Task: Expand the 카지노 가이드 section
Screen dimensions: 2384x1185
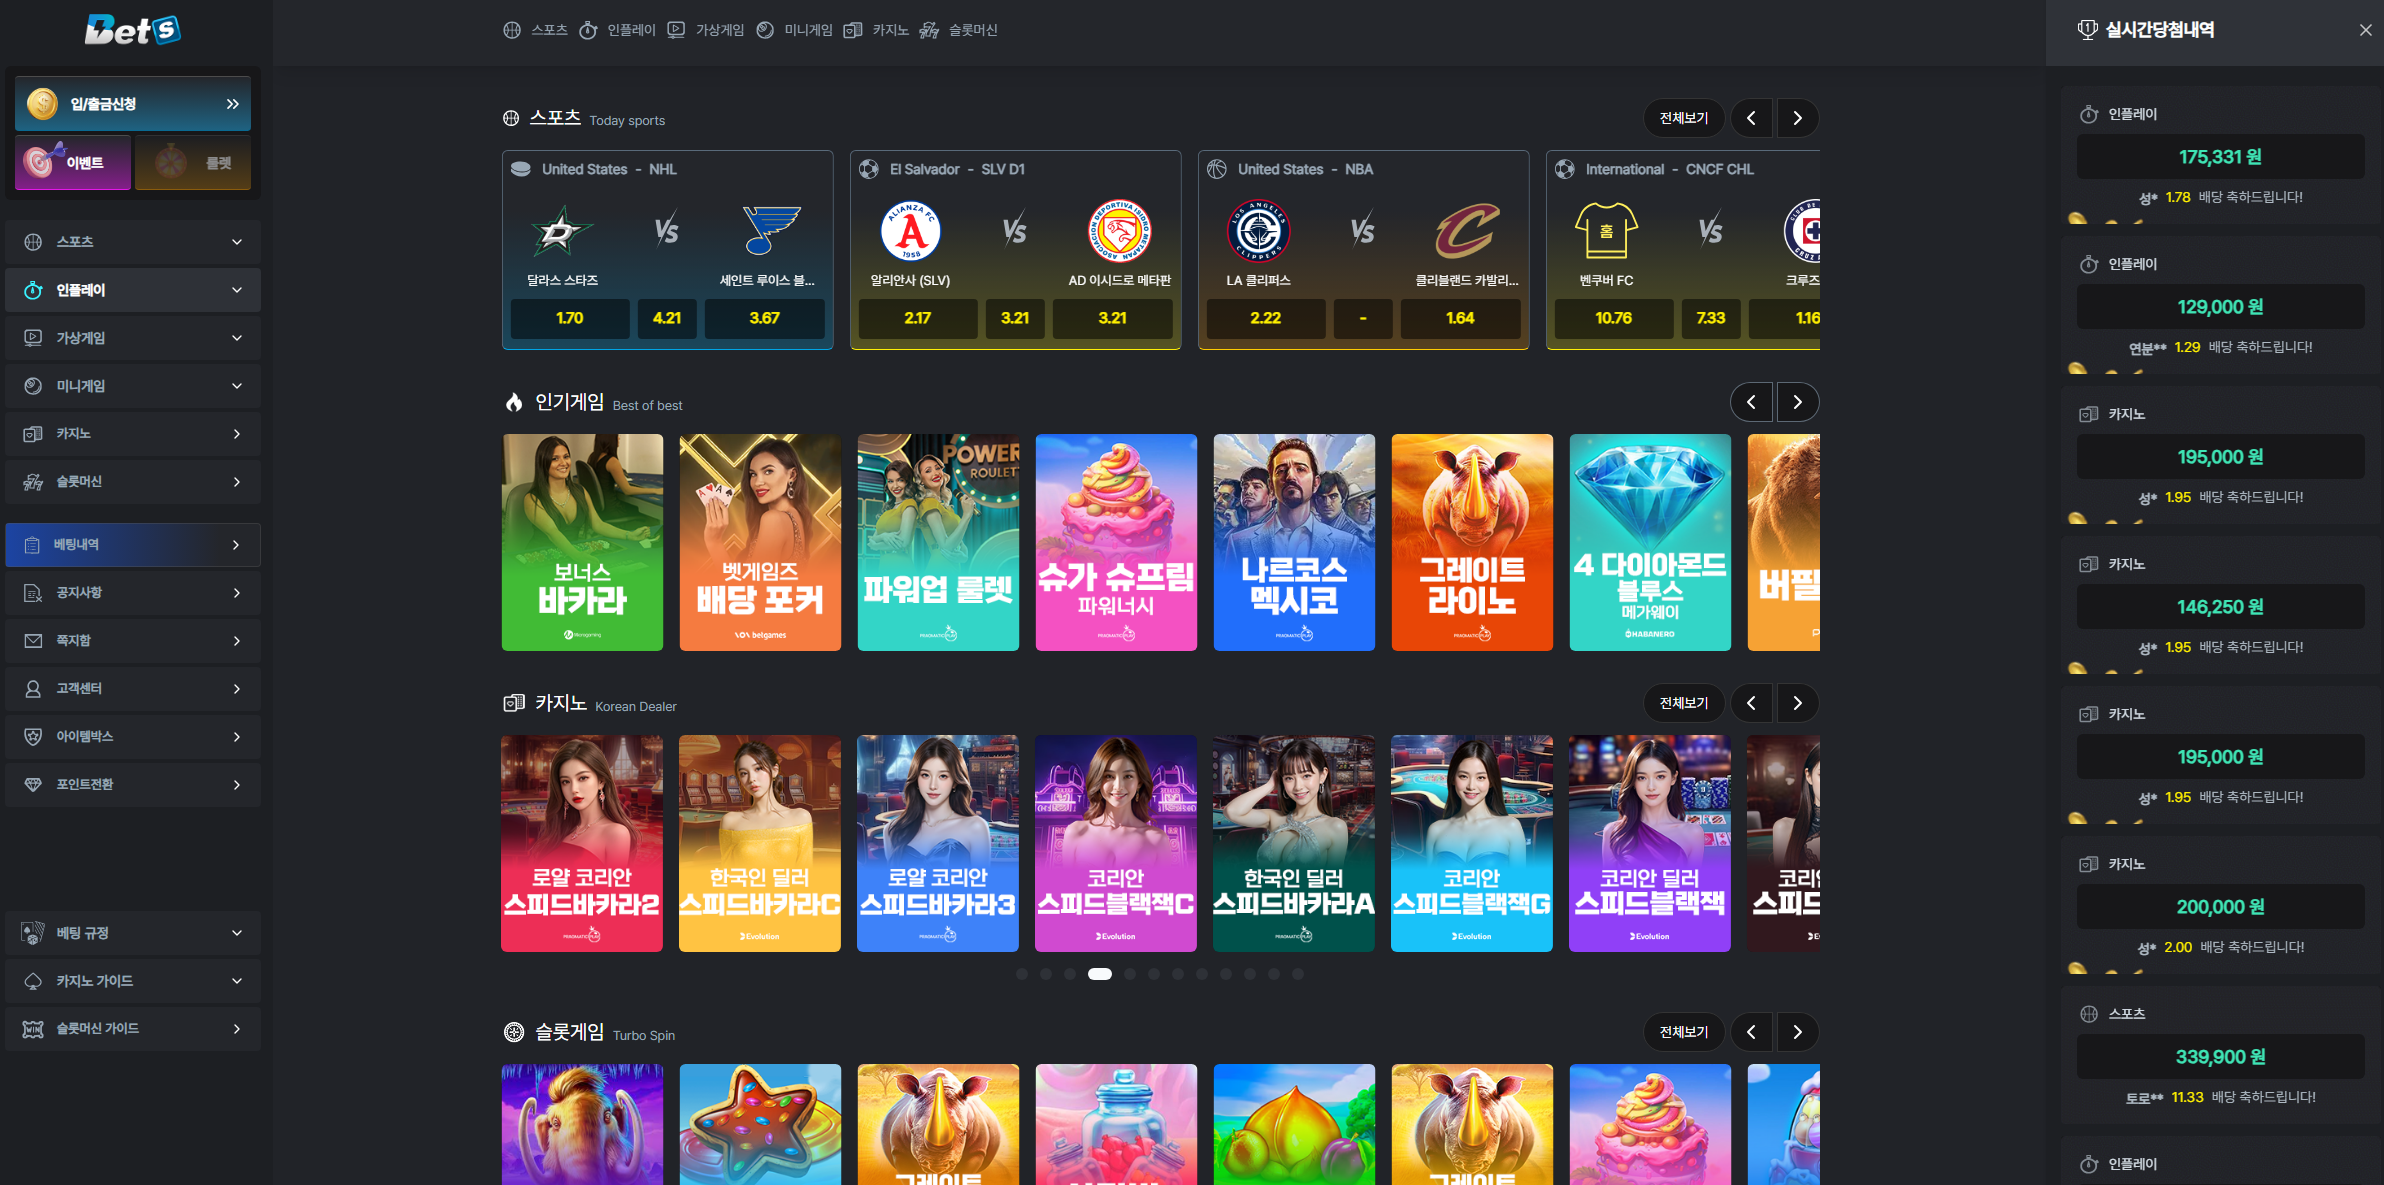Action: point(132,980)
